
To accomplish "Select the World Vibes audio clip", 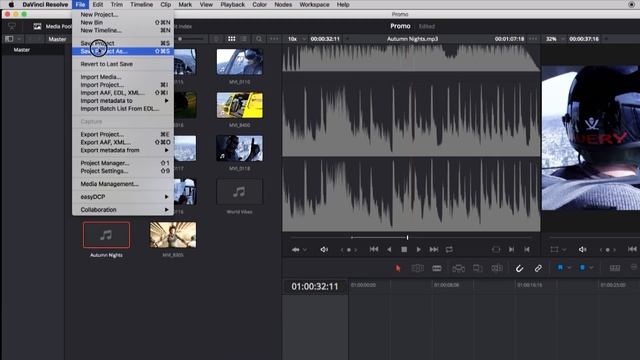I will 240,192.
